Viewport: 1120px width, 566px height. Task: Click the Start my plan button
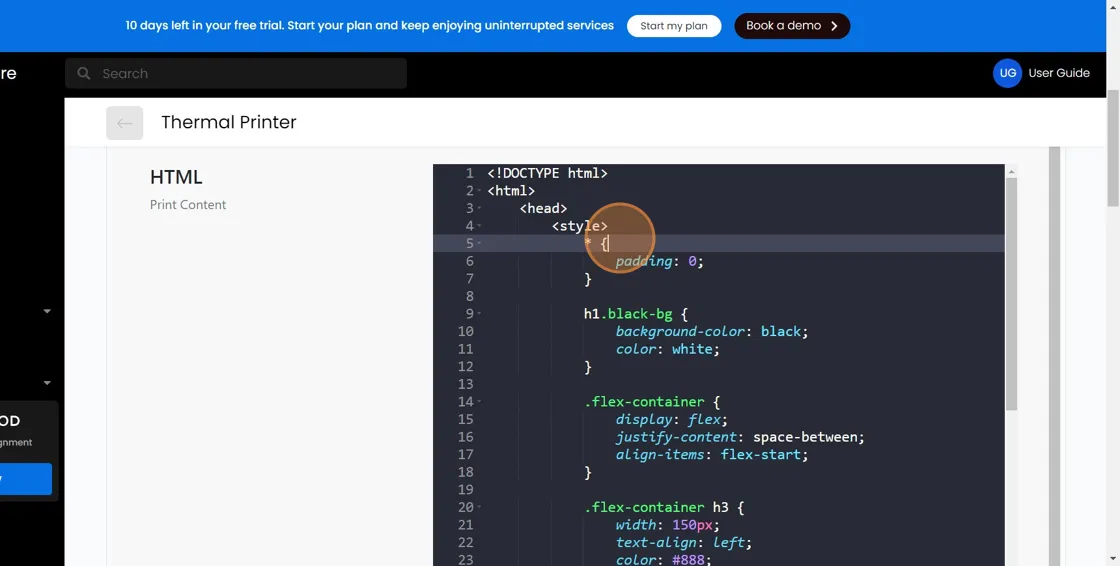[x=674, y=26]
